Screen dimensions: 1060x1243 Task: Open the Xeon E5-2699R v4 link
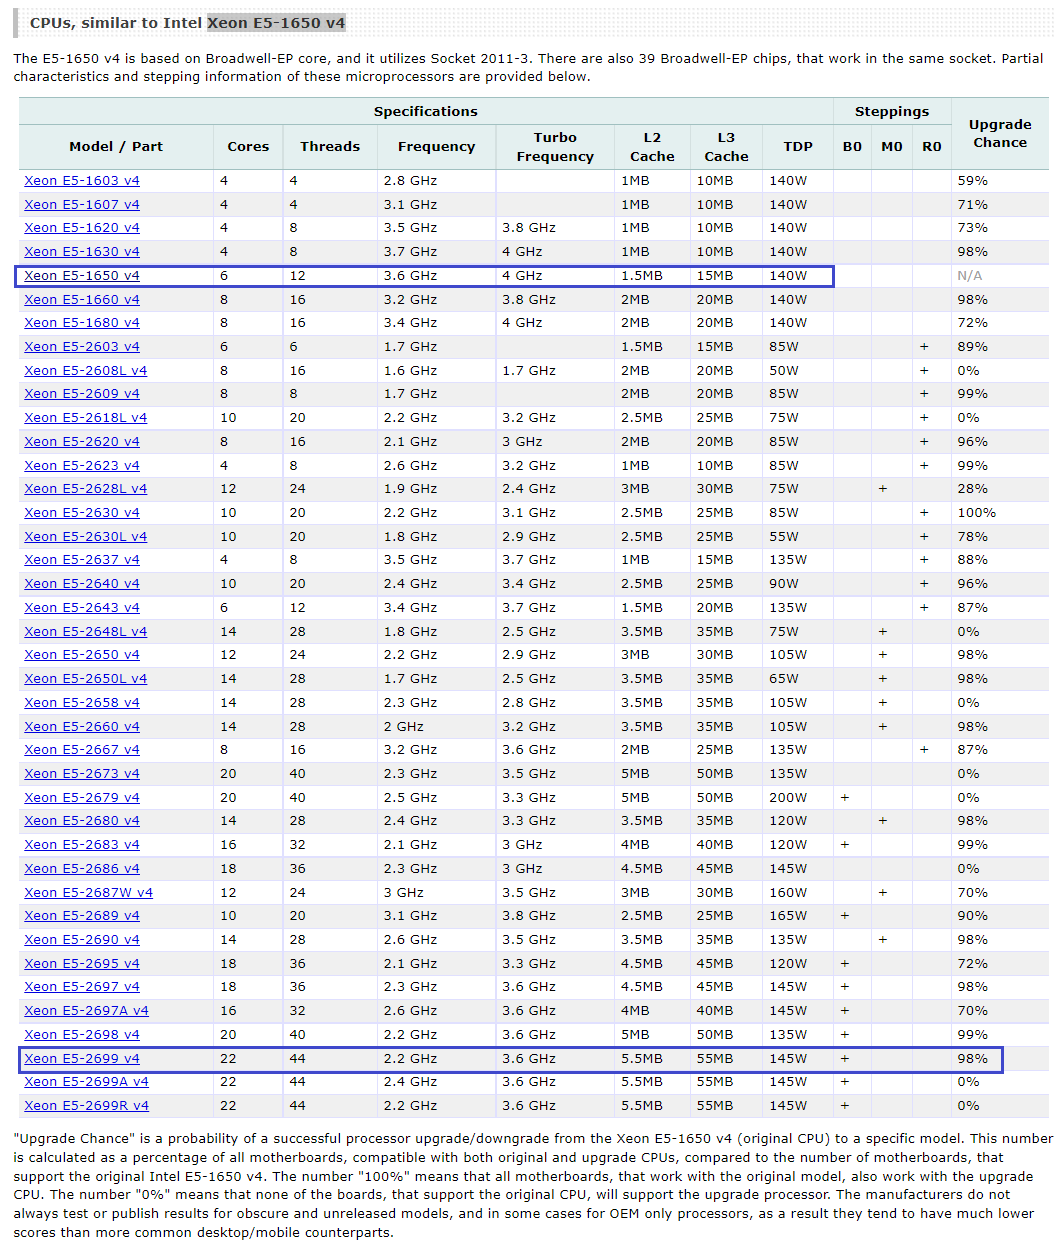click(86, 1106)
